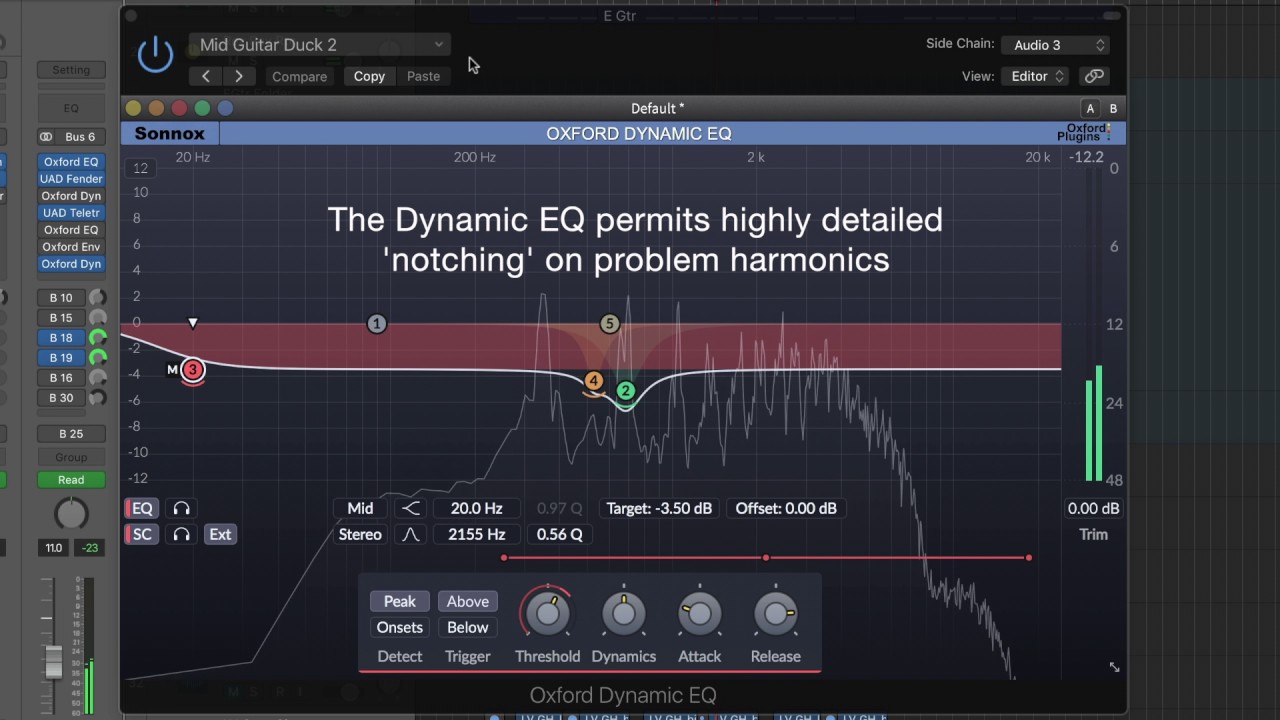Toggle the SC sidechain enable button

coord(141,534)
